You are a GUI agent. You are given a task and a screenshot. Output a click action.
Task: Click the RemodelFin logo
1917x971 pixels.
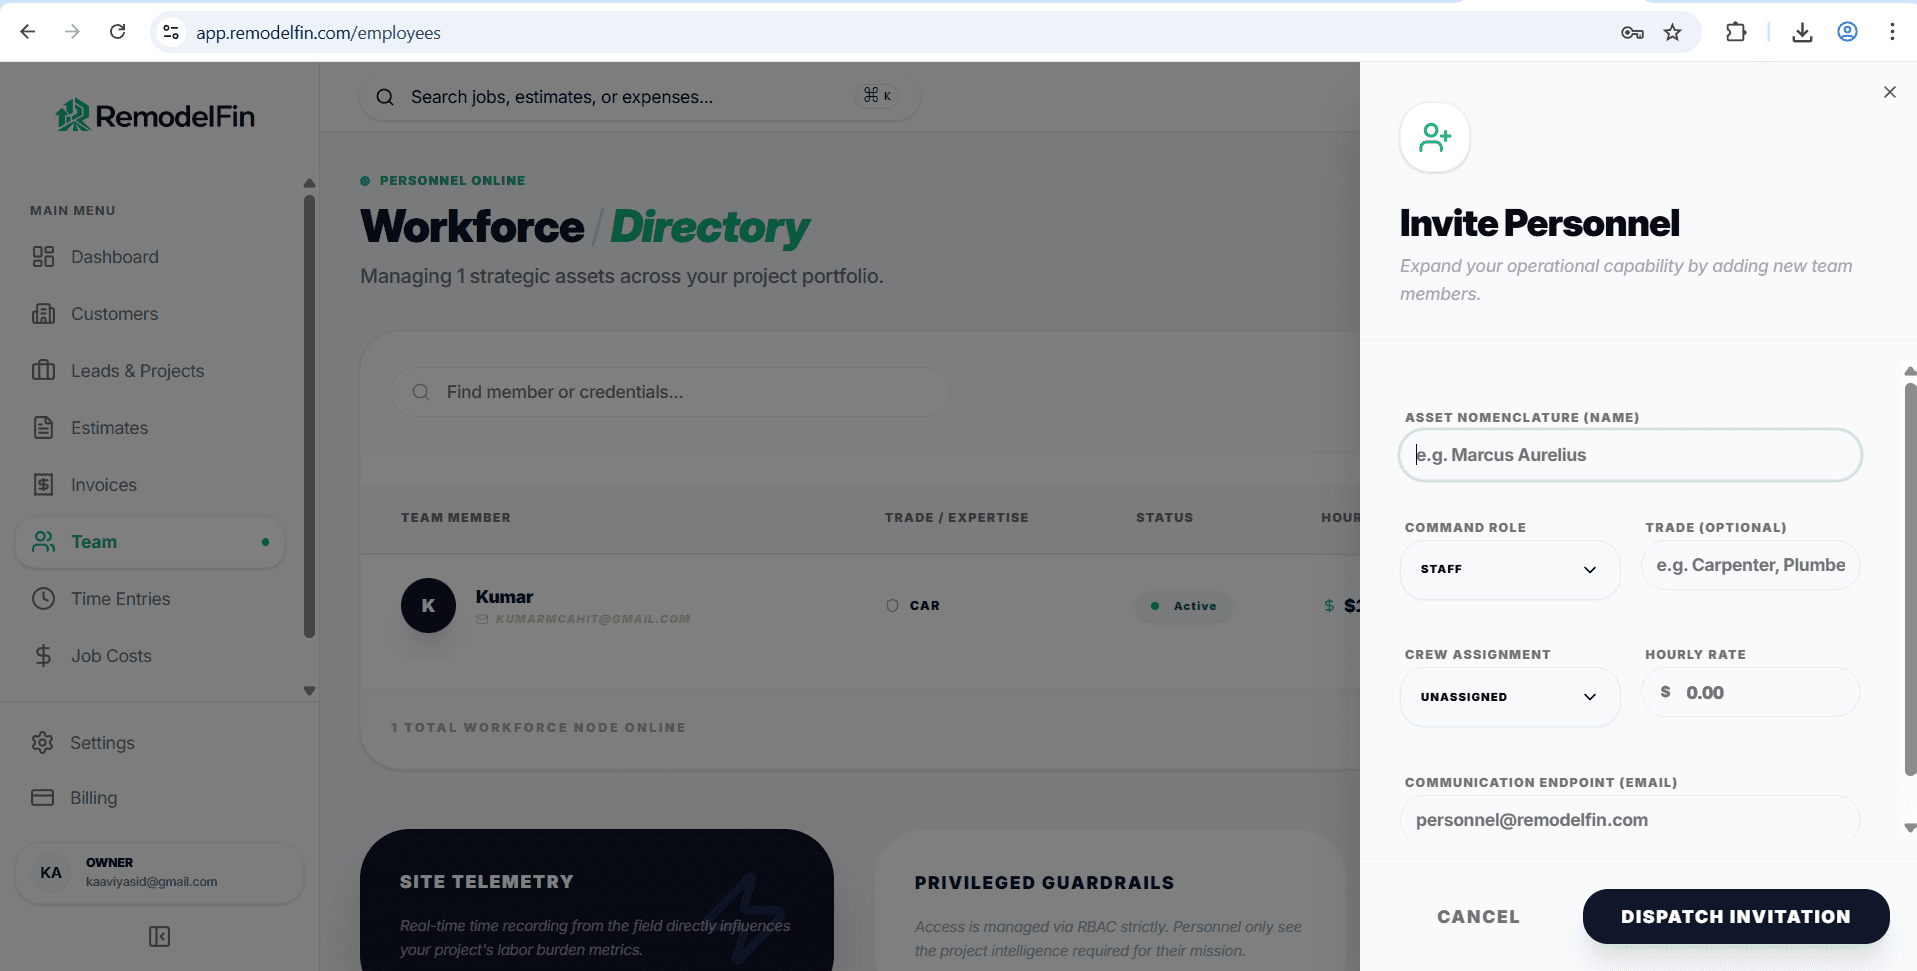[155, 116]
